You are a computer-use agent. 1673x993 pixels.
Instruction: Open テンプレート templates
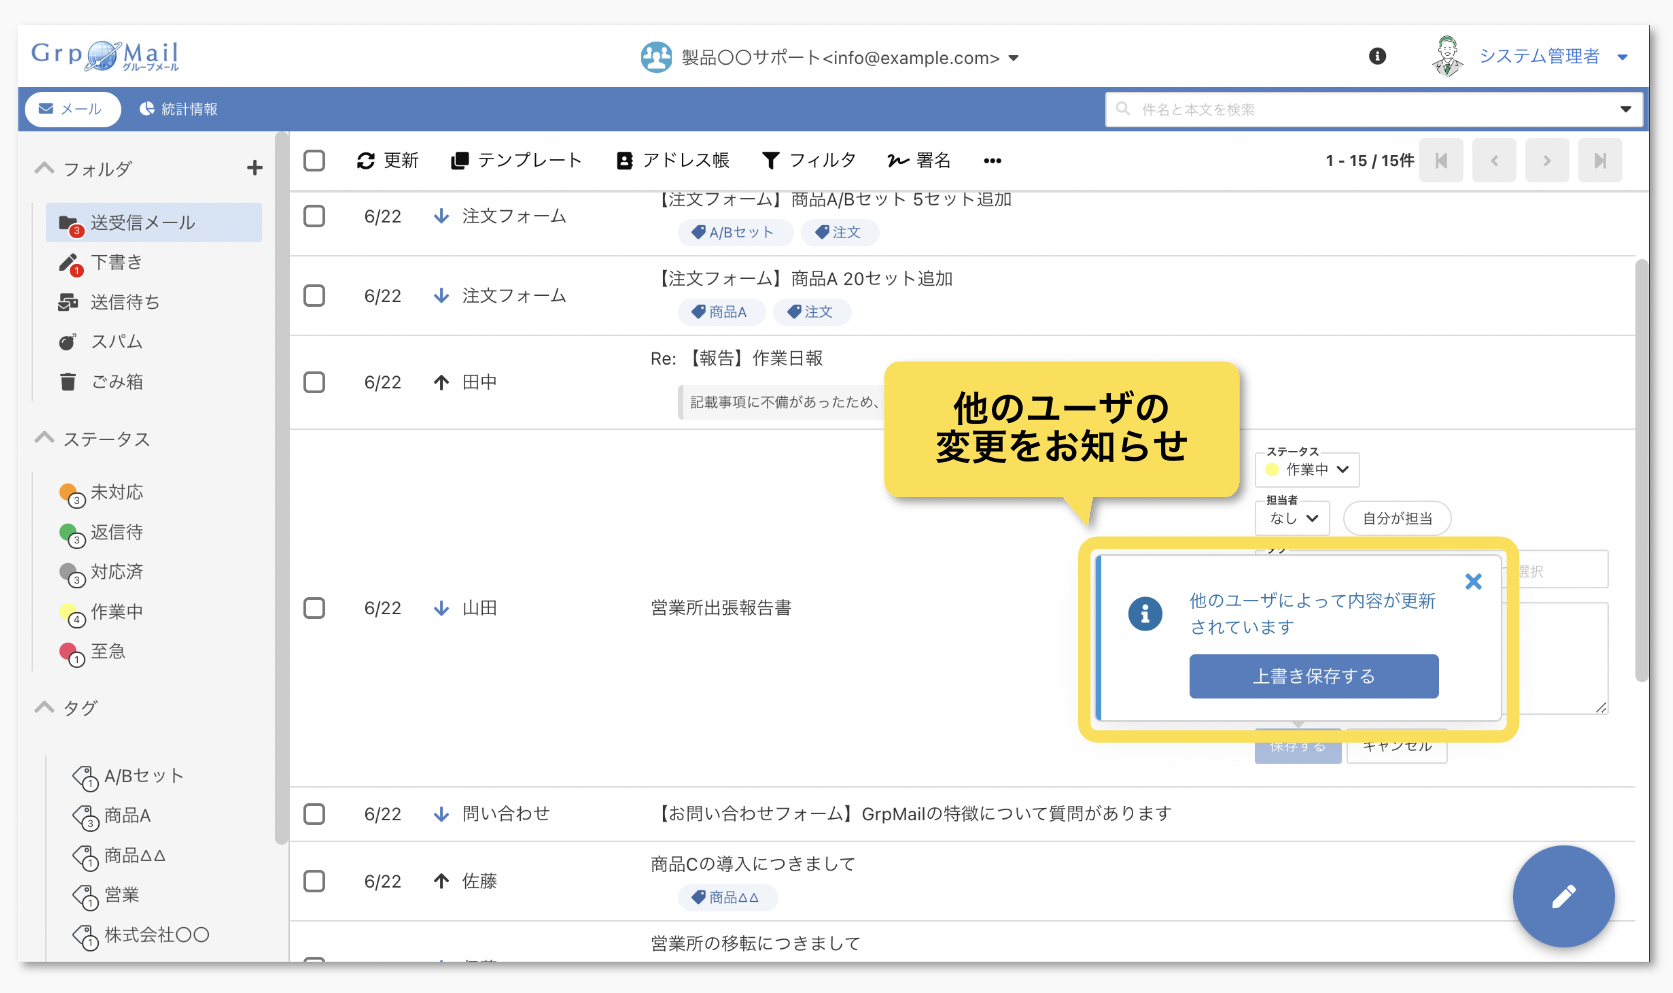coord(516,160)
